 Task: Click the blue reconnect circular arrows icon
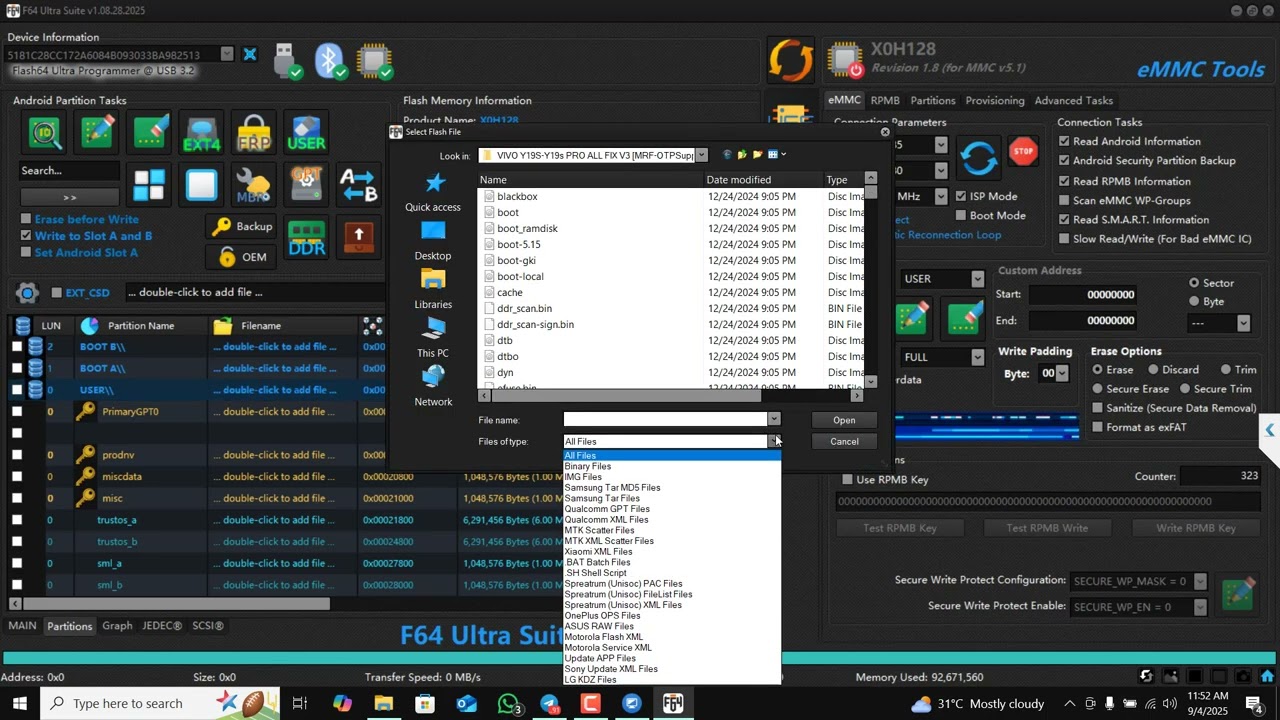click(978, 158)
